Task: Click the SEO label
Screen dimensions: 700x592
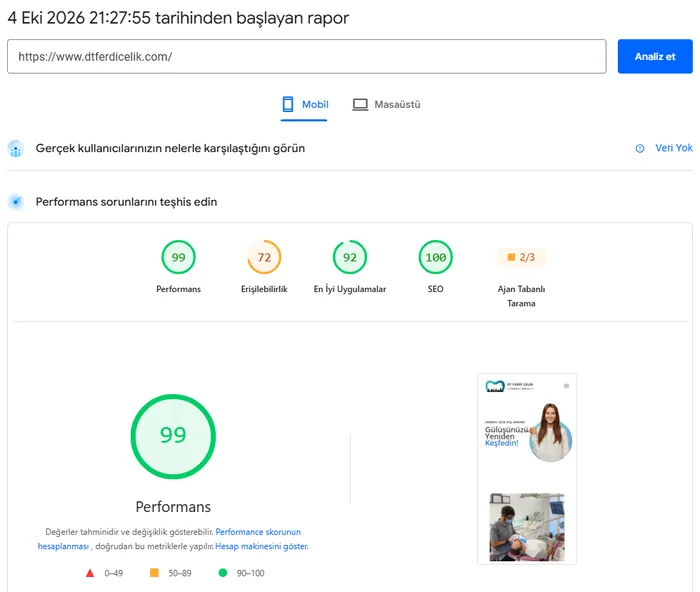Action: click(435, 289)
